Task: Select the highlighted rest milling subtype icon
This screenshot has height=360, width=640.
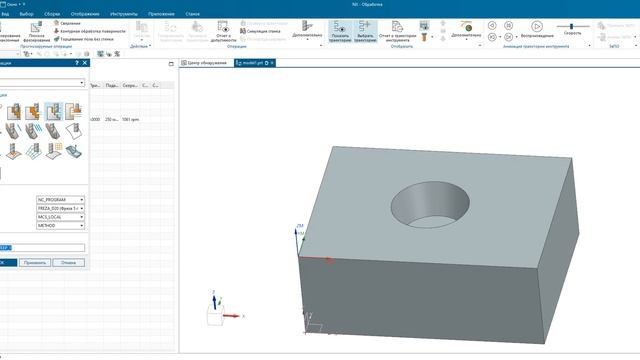Action: 53,111
